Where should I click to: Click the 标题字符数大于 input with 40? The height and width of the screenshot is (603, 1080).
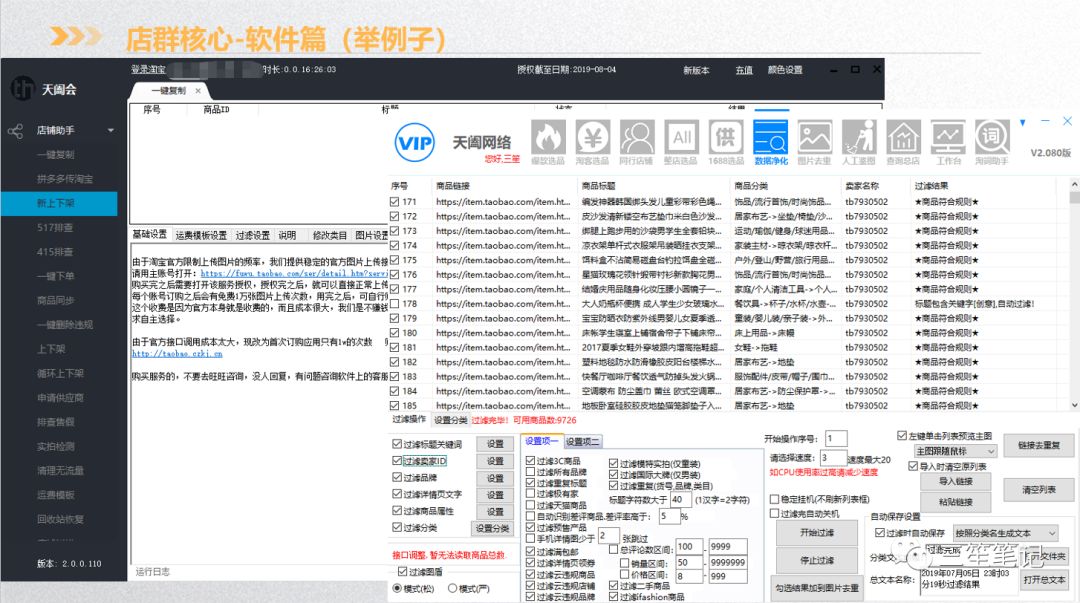pos(681,500)
